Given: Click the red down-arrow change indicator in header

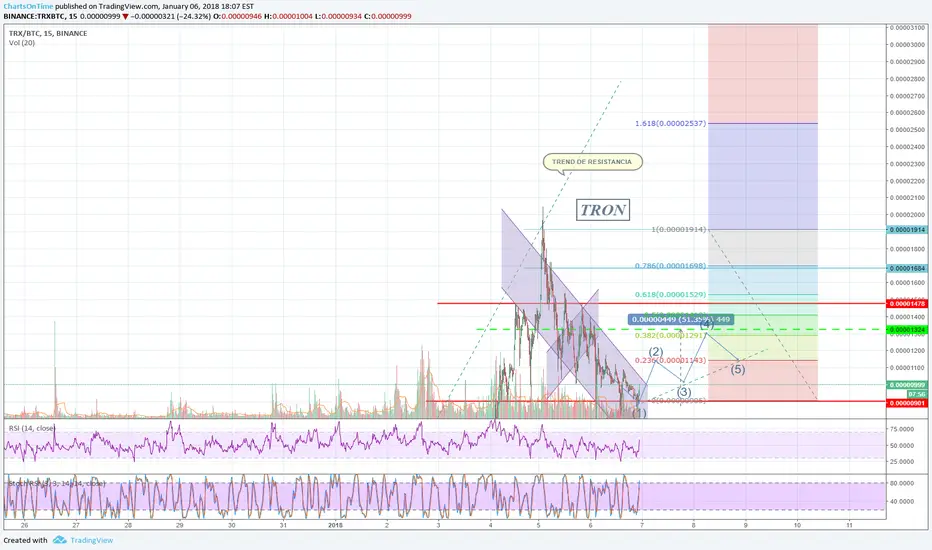Looking at the screenshot, I should click(125, 17).
